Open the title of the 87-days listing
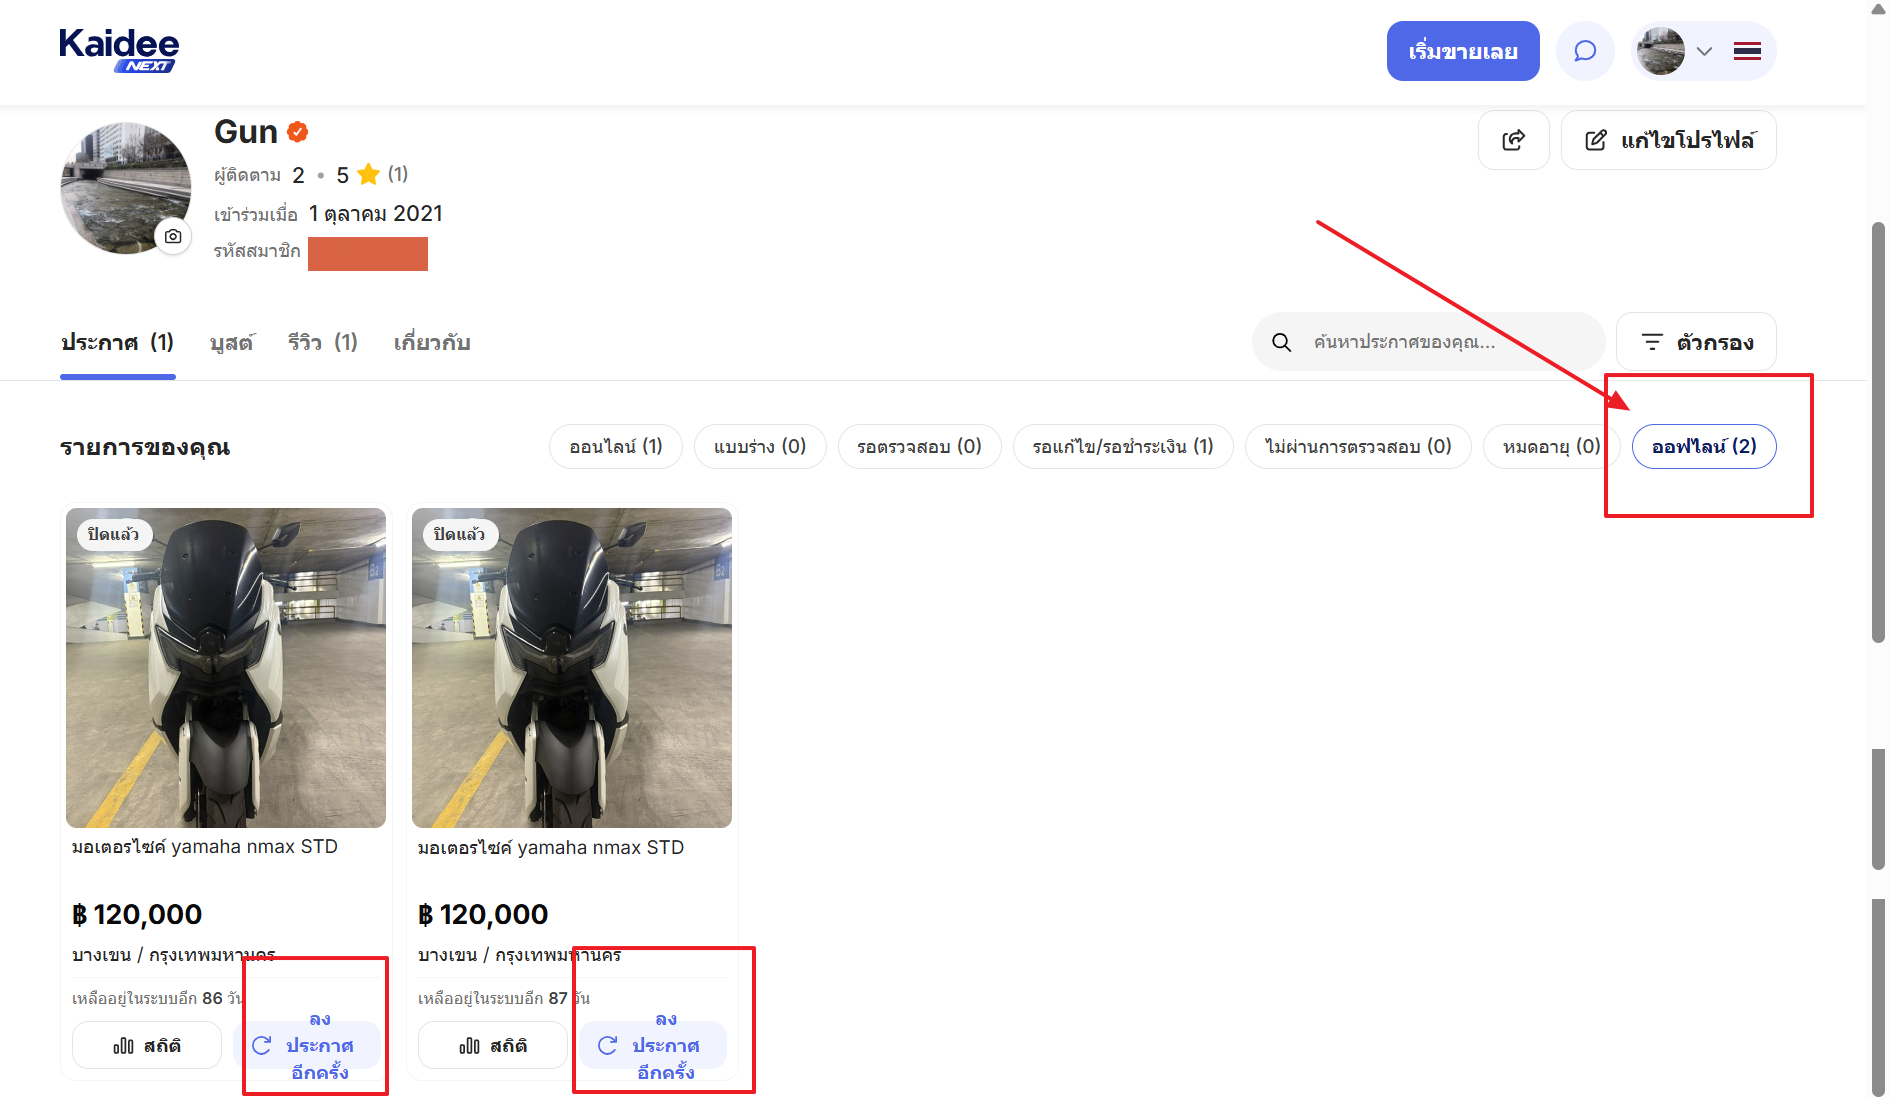This screenshot has width=1890, height=1099. click(551, 848)
